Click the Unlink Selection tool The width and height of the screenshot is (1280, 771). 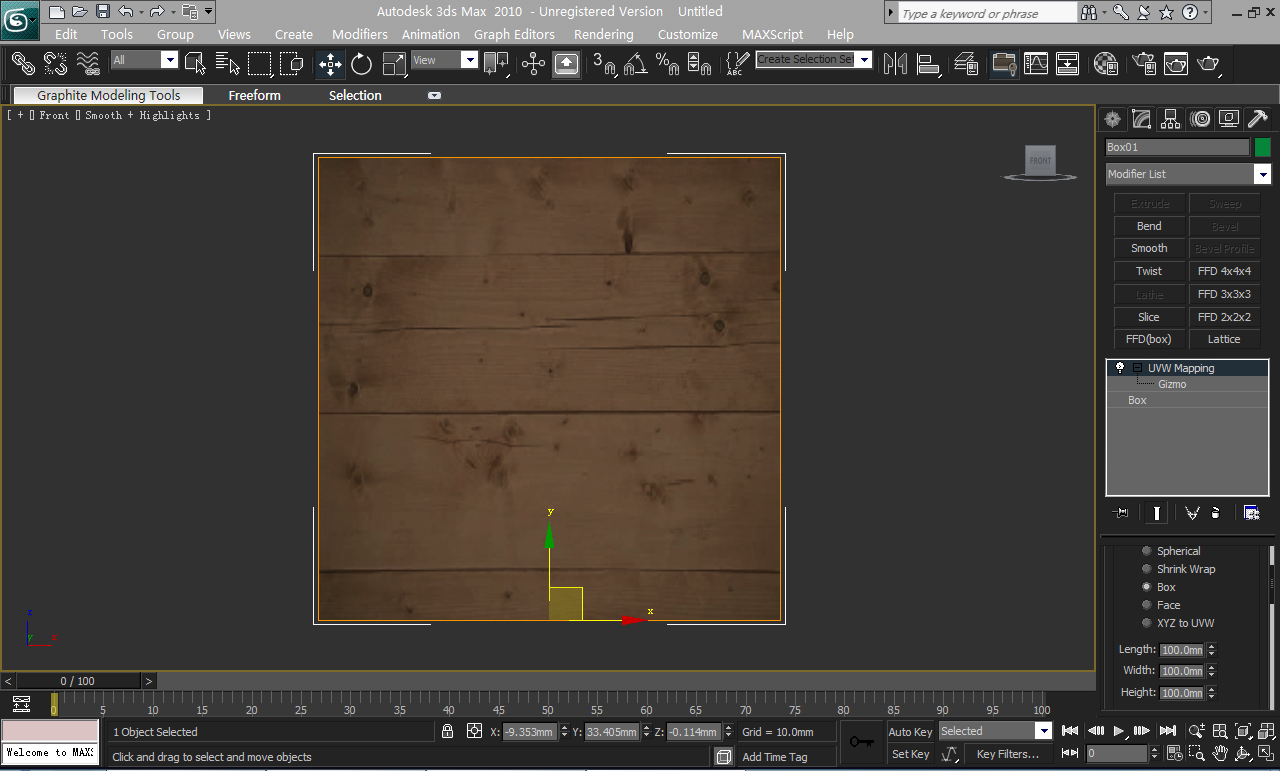(x=56, y=63)
